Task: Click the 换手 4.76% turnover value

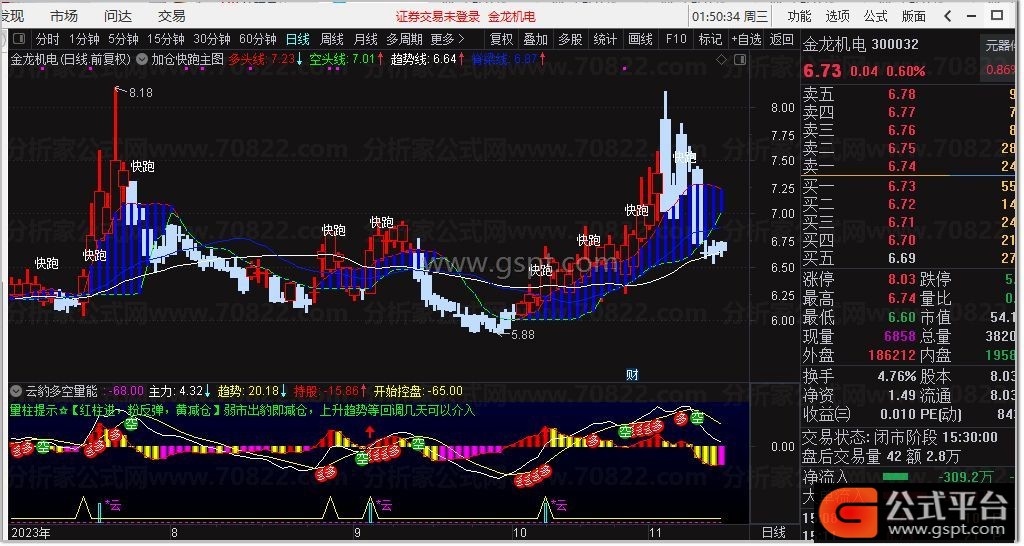Action: [897, 377]
